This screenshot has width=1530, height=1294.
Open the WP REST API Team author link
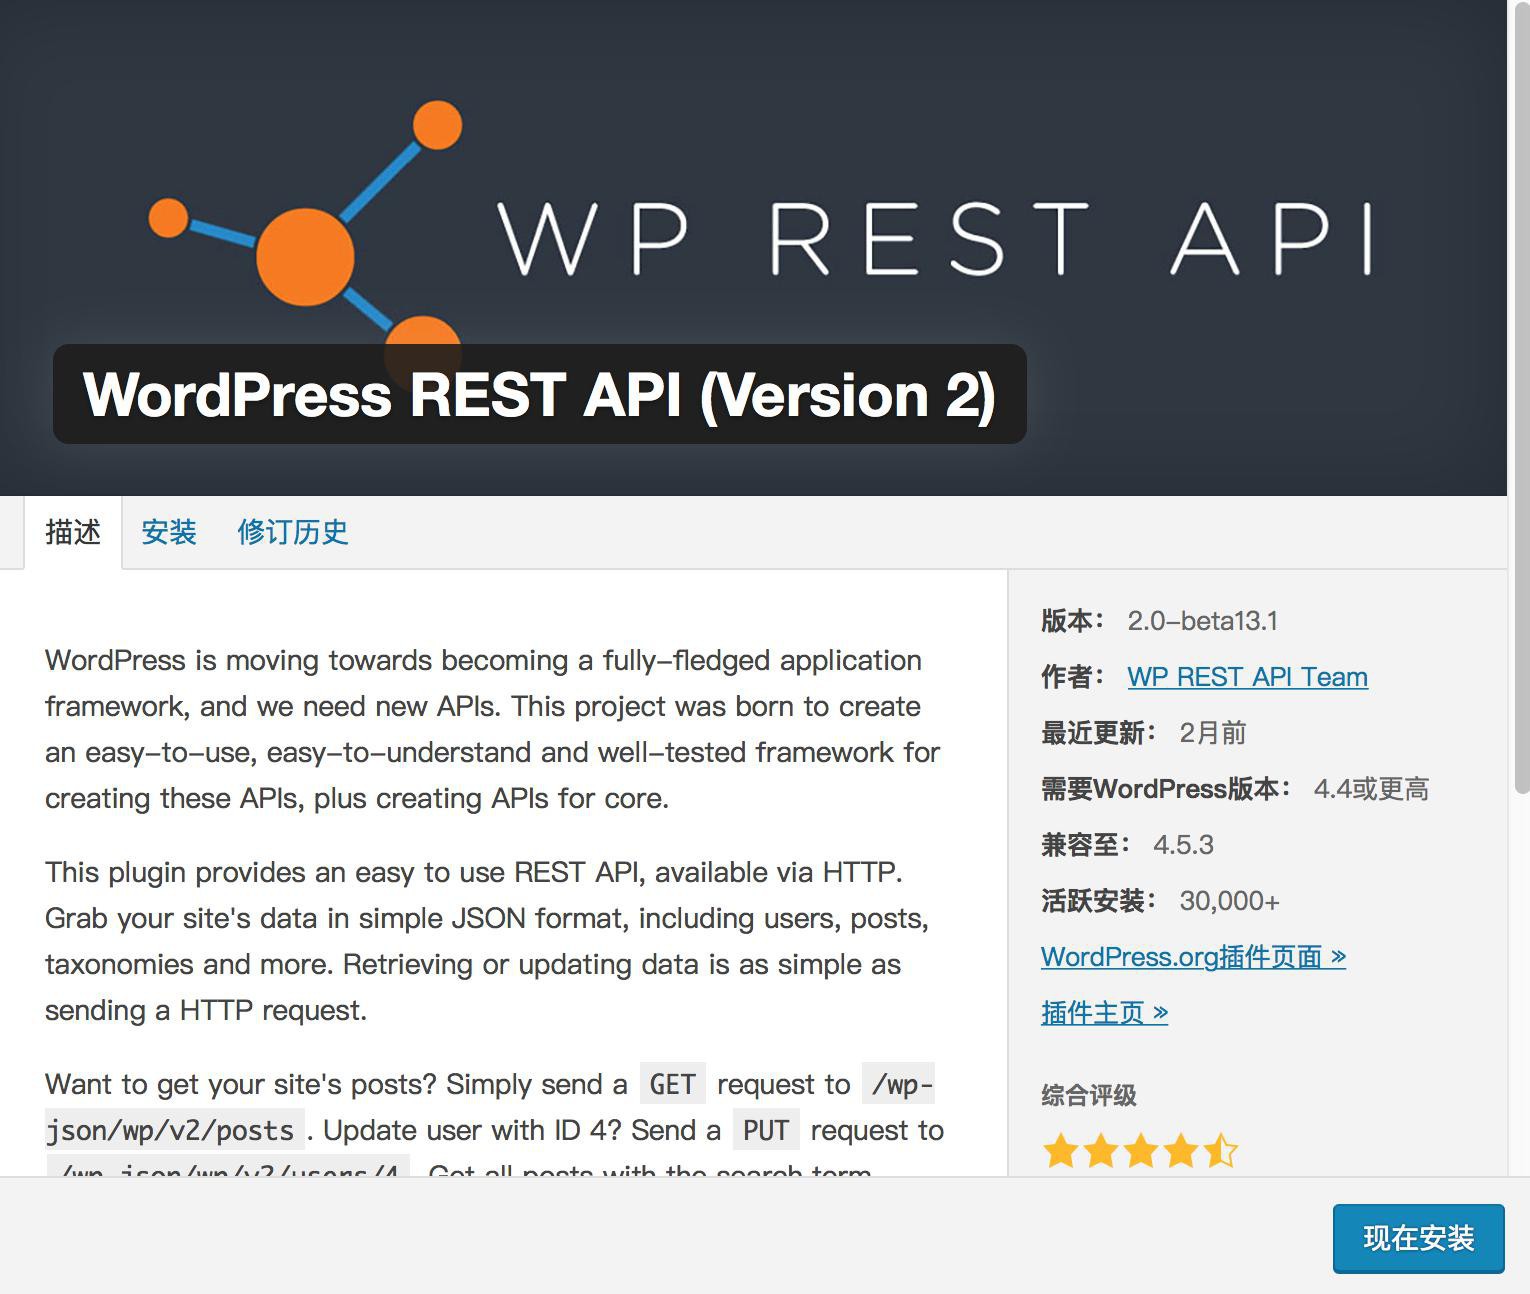[x=1247, y=677]
